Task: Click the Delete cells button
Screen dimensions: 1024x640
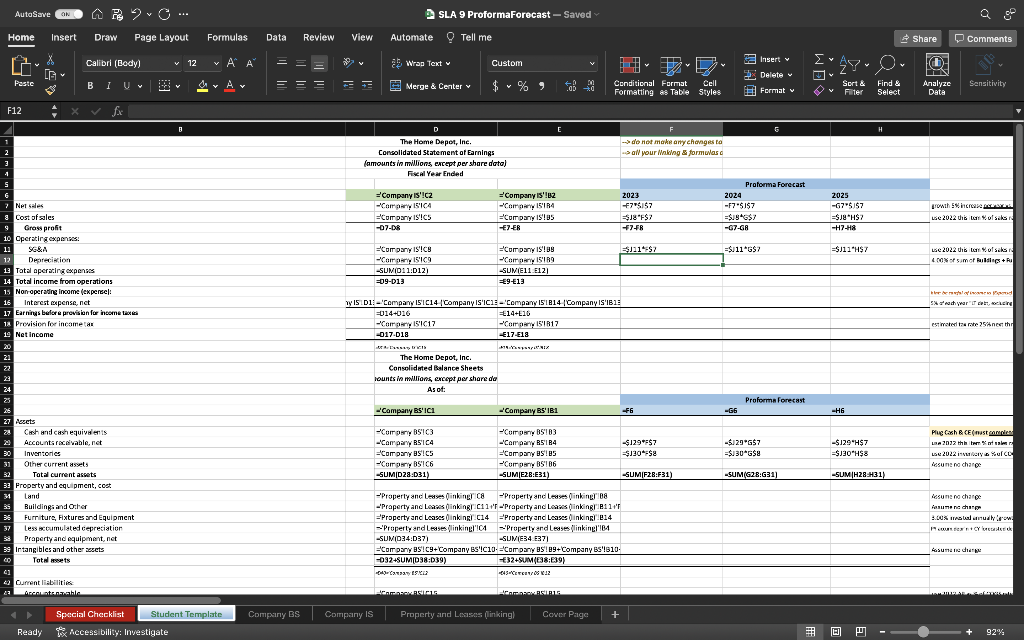Action: 768,74
